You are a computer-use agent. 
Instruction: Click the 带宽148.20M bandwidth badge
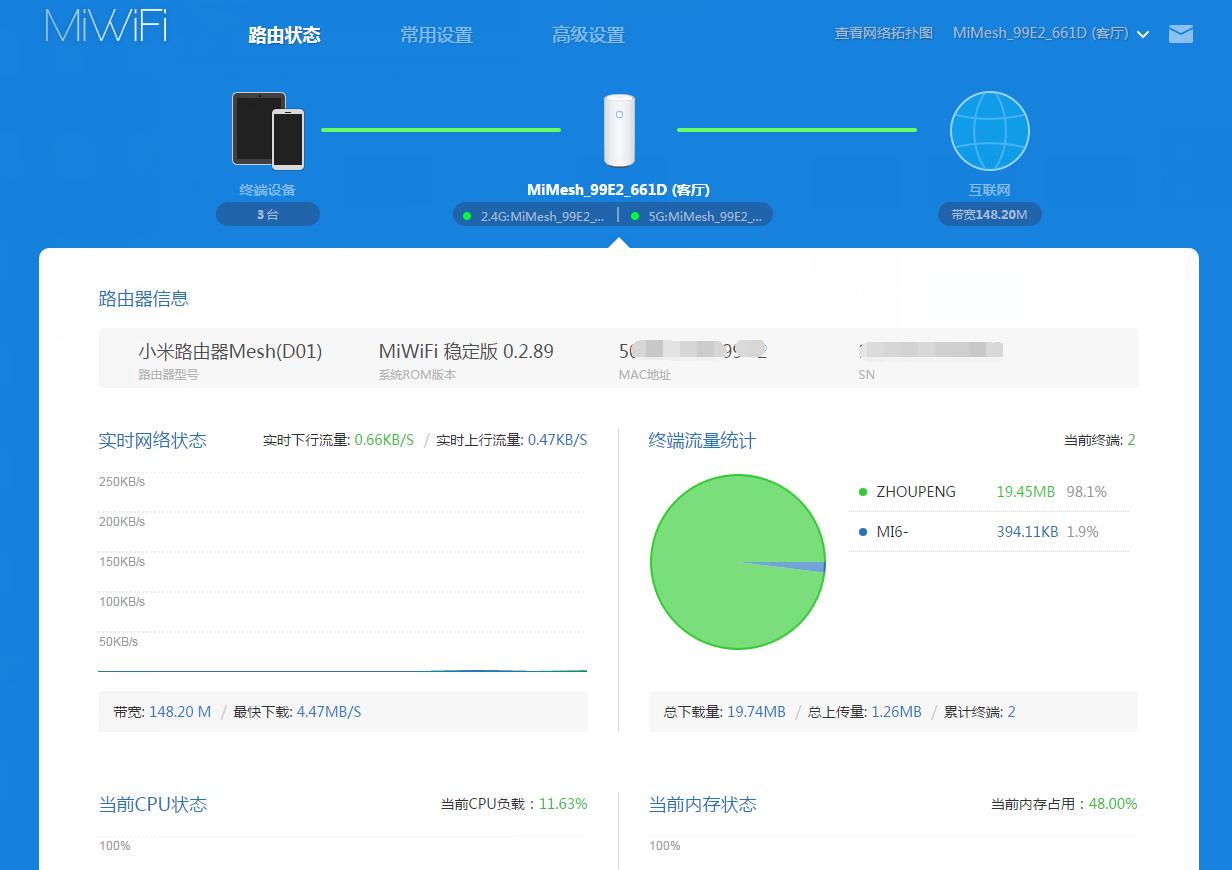[x=988, y=213]
